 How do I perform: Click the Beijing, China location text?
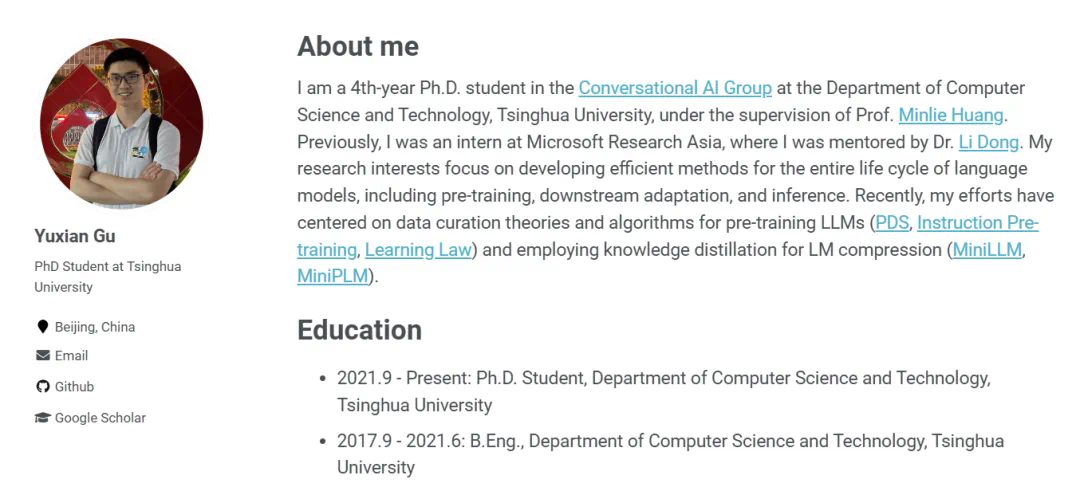tap(95, 326)
